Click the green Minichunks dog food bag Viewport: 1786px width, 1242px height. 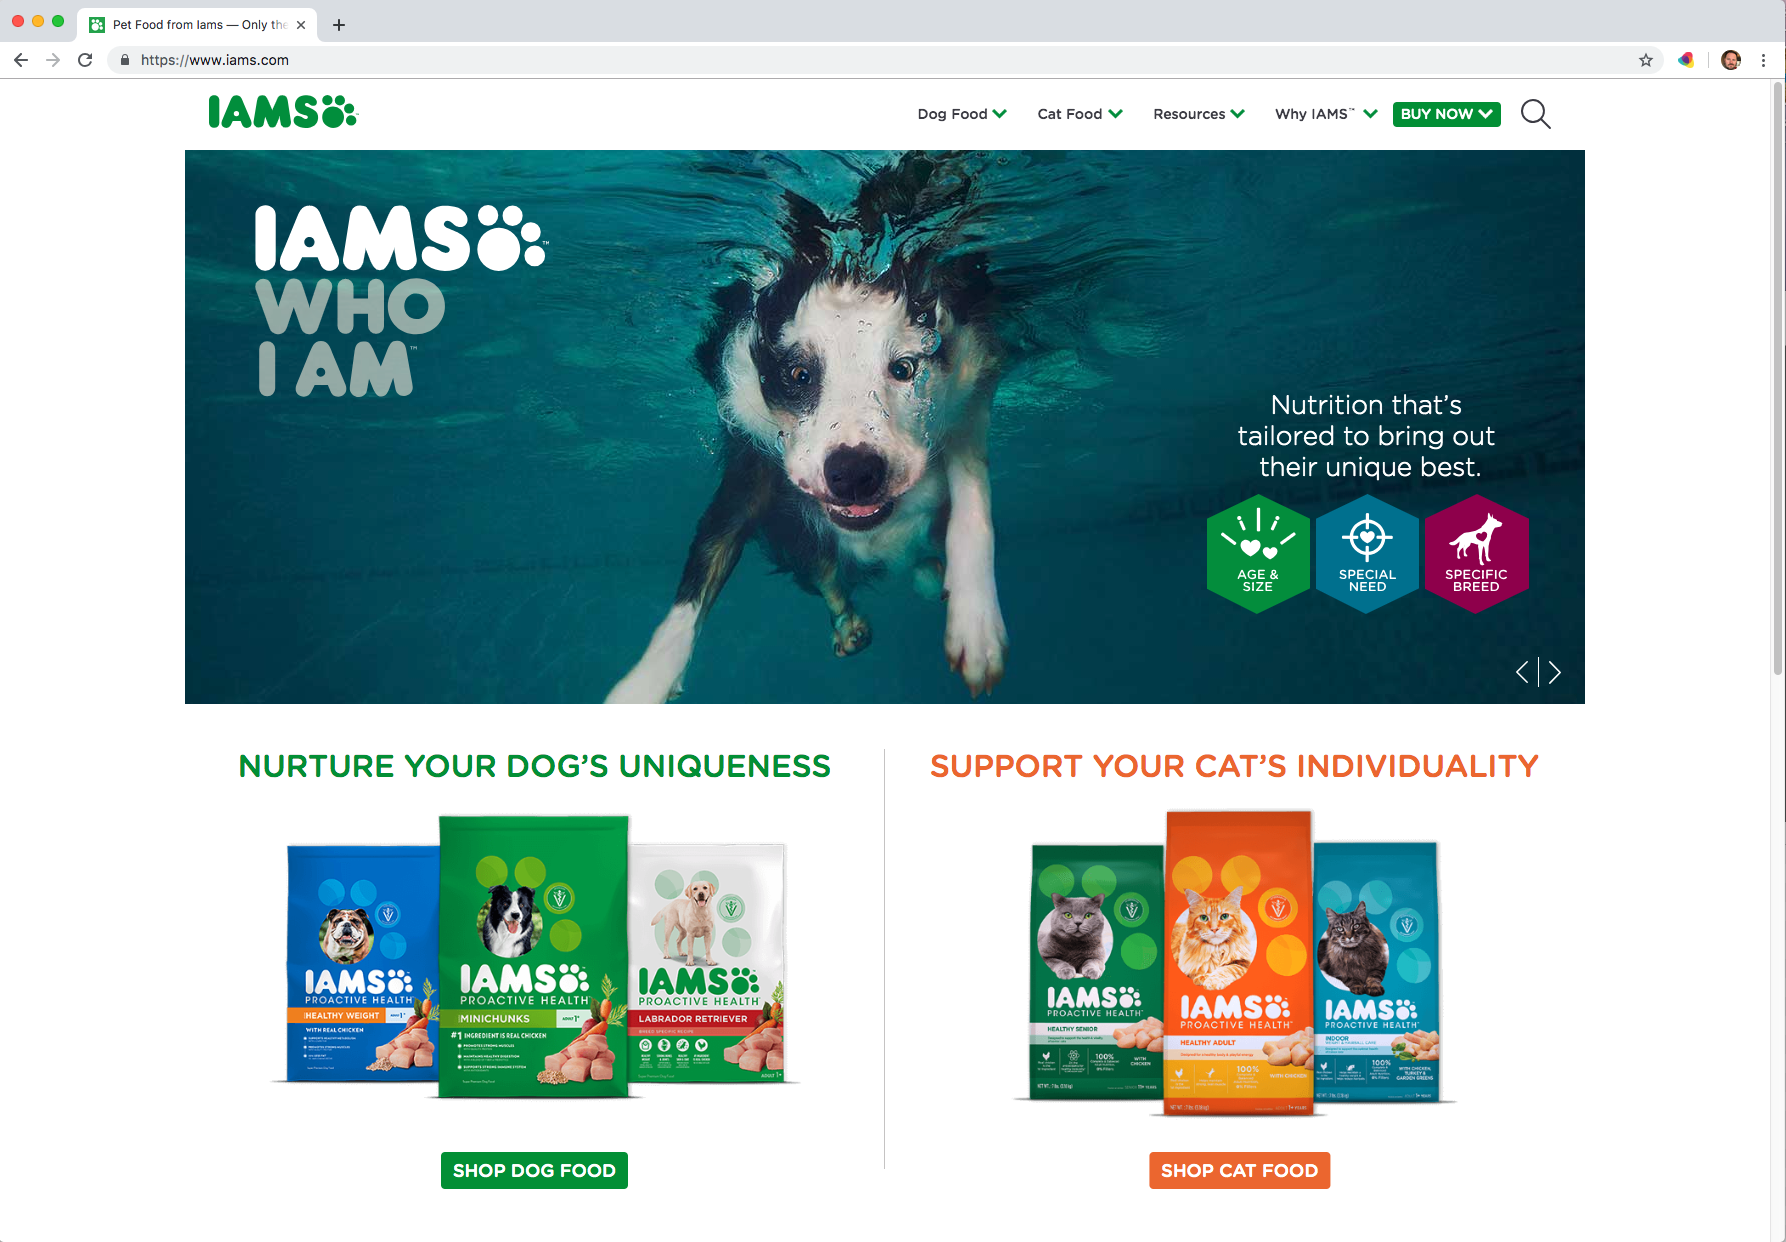(x=534, y=957)
